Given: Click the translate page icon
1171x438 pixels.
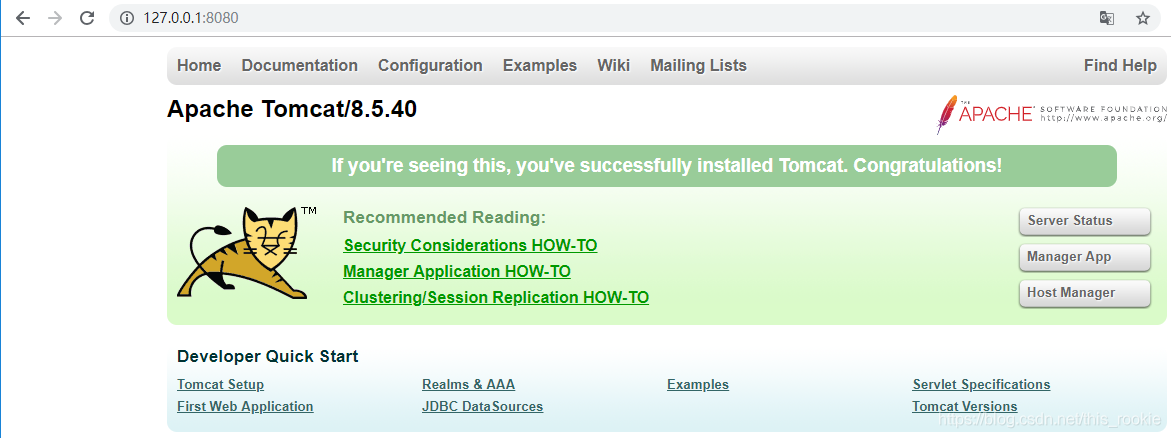Looking at the screenshot, I should pos(1107,18).
